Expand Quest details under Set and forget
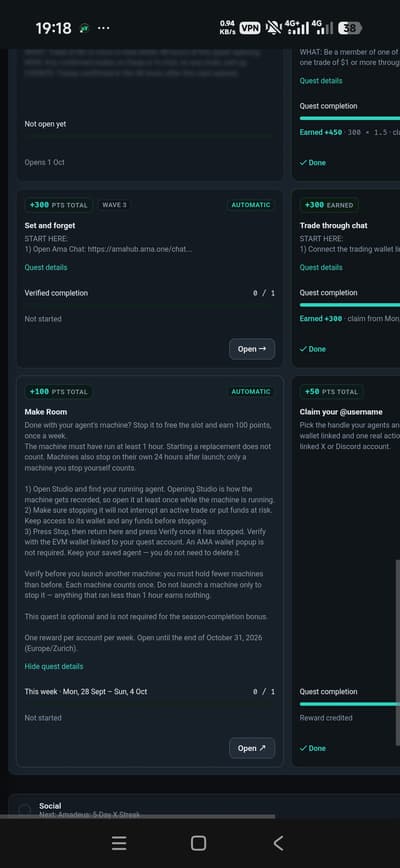 click(x=46, y=267)
